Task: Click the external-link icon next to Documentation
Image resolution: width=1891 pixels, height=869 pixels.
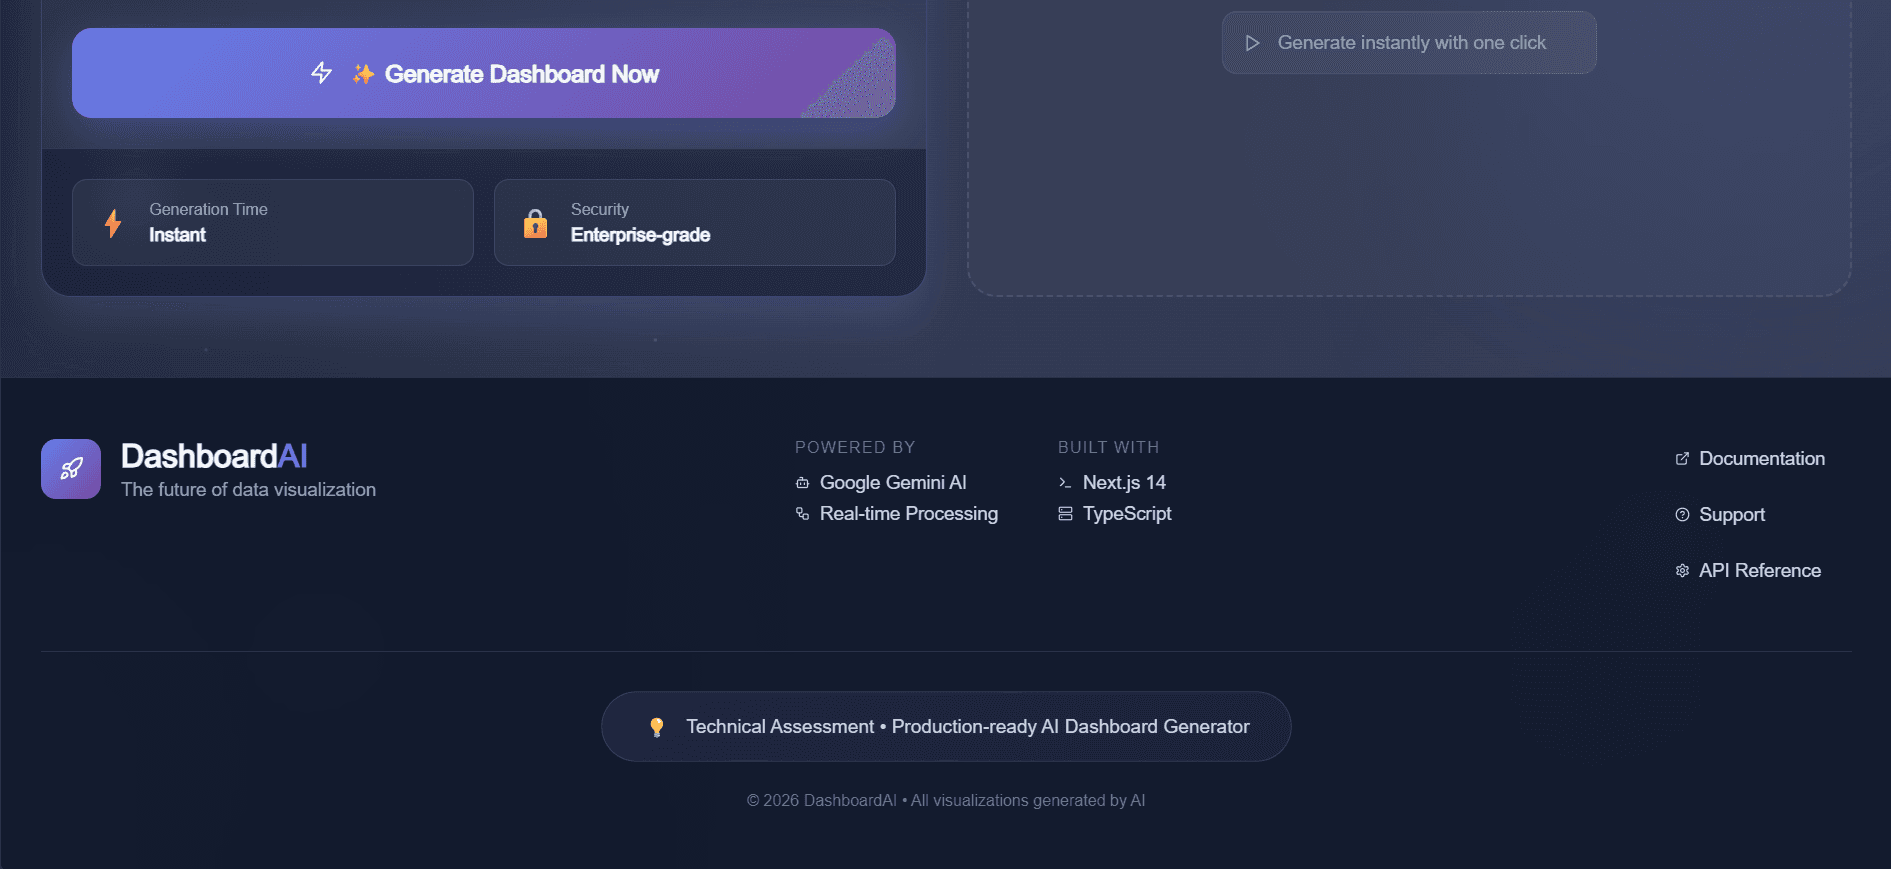Action: click(1682, 458)
